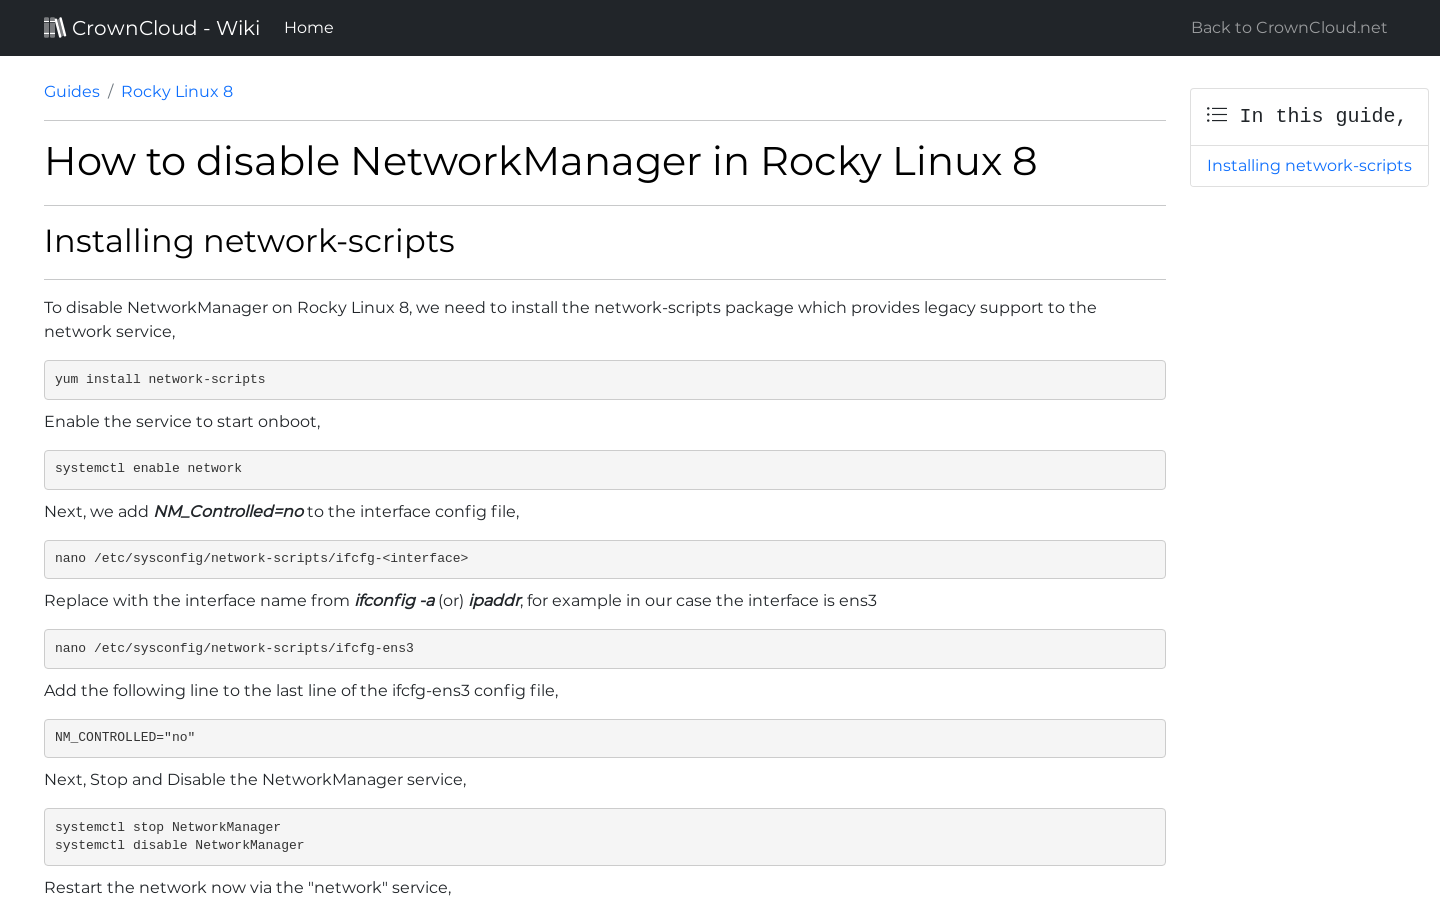
Task: Click the bold ifconfig -a text
Action: (394, 601)
